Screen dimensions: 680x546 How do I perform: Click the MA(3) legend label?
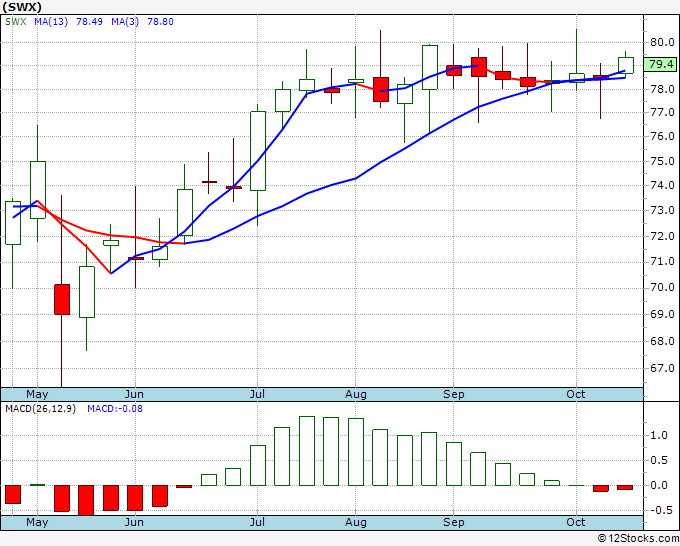[125, 22]
